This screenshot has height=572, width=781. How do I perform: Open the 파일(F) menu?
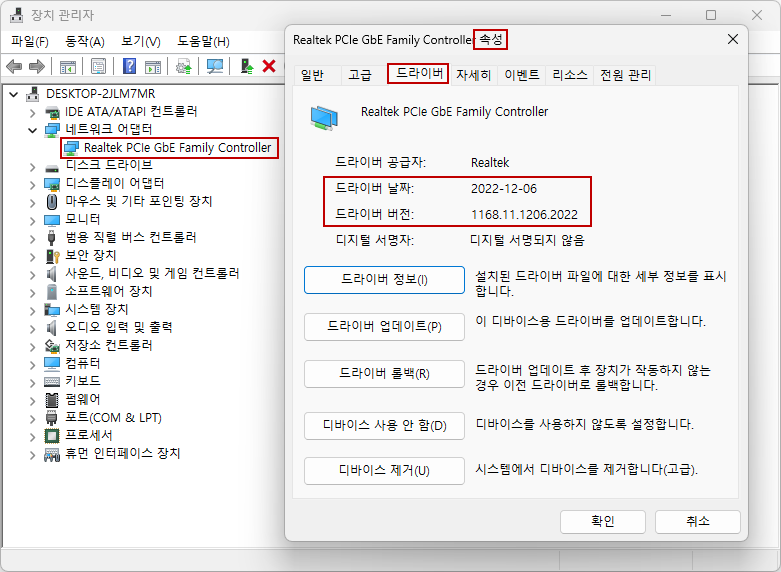point(30,41)
